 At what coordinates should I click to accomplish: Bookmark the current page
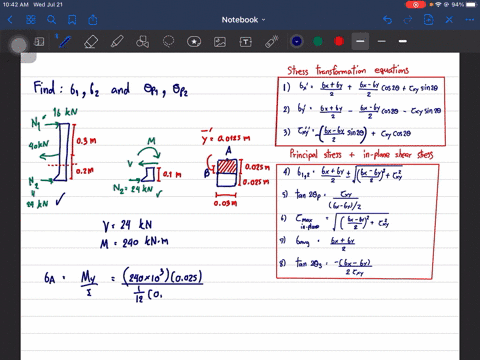coord(72,20)
